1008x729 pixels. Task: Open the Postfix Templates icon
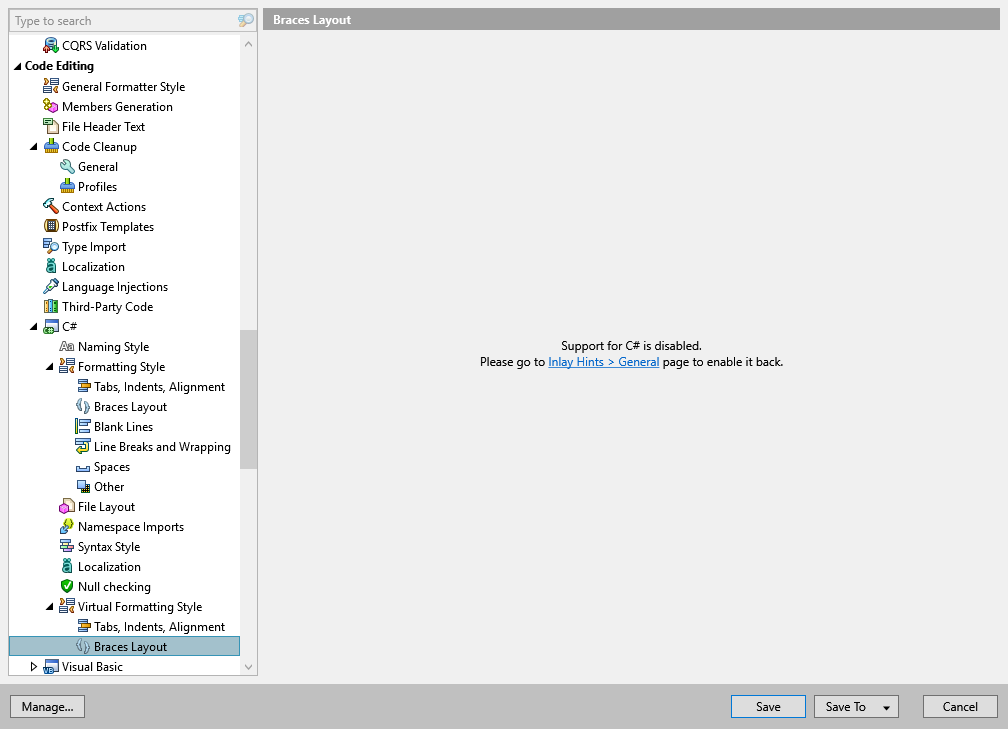point(52,226)
